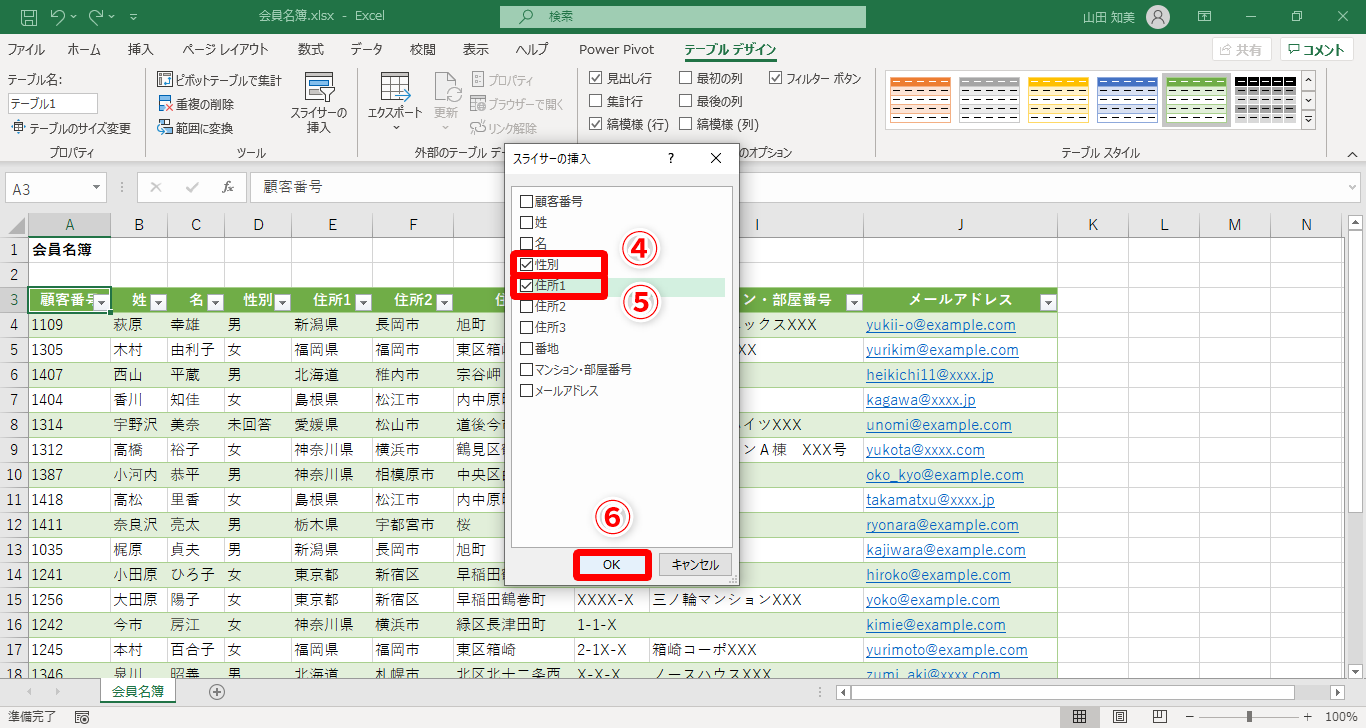Click the 共有 share button
Screen dimensions: 1366x728
pos(1241,50)
